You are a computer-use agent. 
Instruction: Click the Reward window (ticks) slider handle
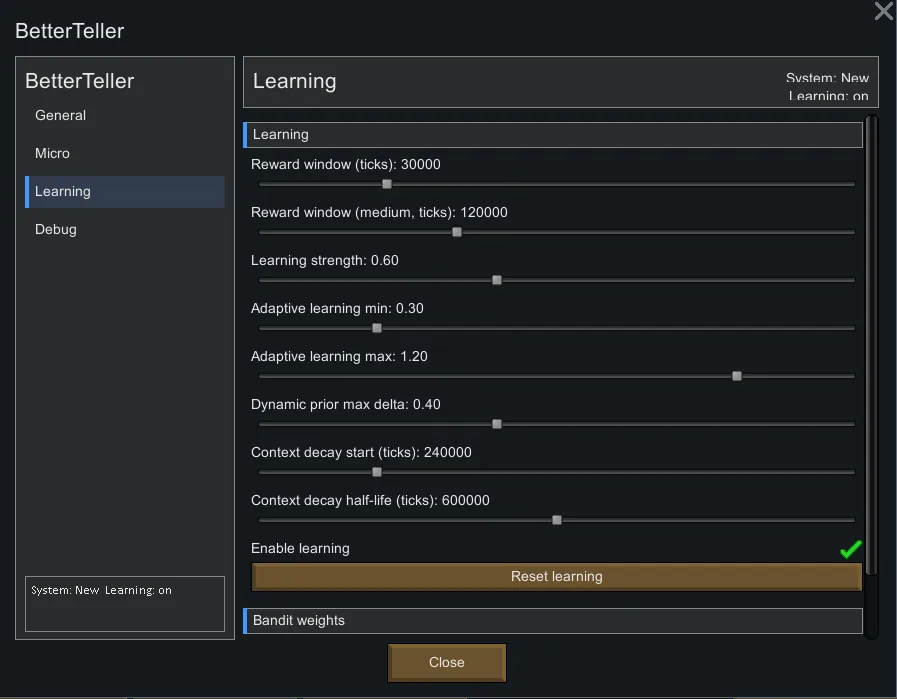pyautogui.click(x=387, y=184)
